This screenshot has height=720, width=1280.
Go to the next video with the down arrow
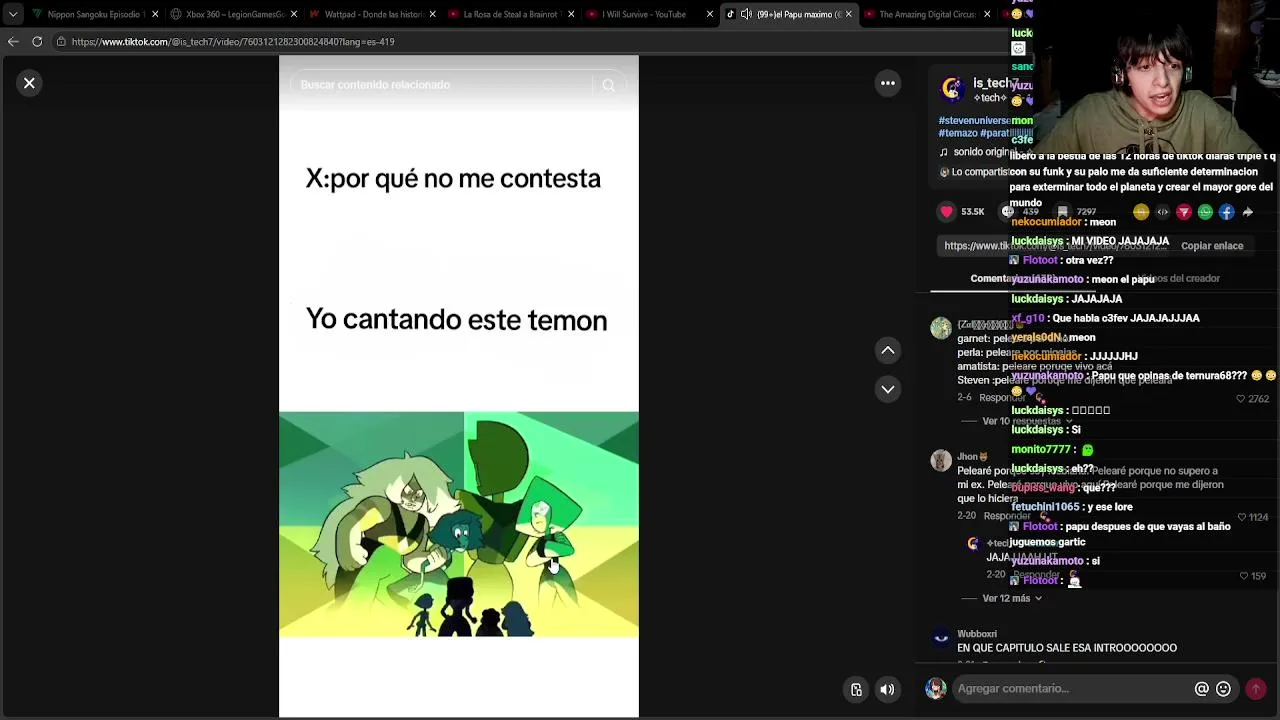[887, 389]
